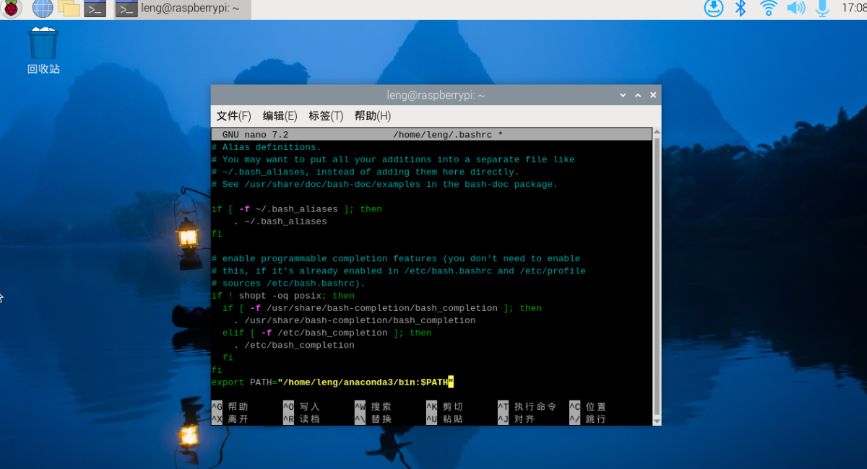Open the 编辑(E) menu
This screenshot has height=469, width=867.
[280, 116]
